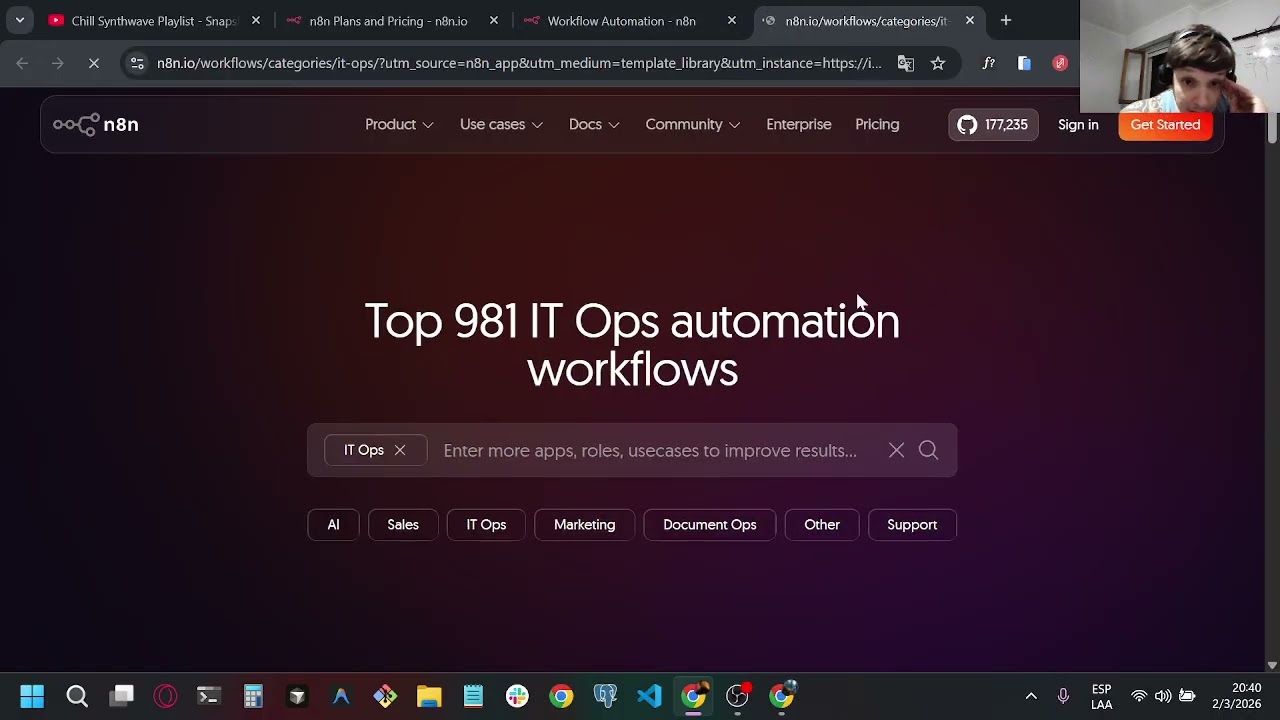
Task: Bookmark this page with the star icon
Action: 938,63
